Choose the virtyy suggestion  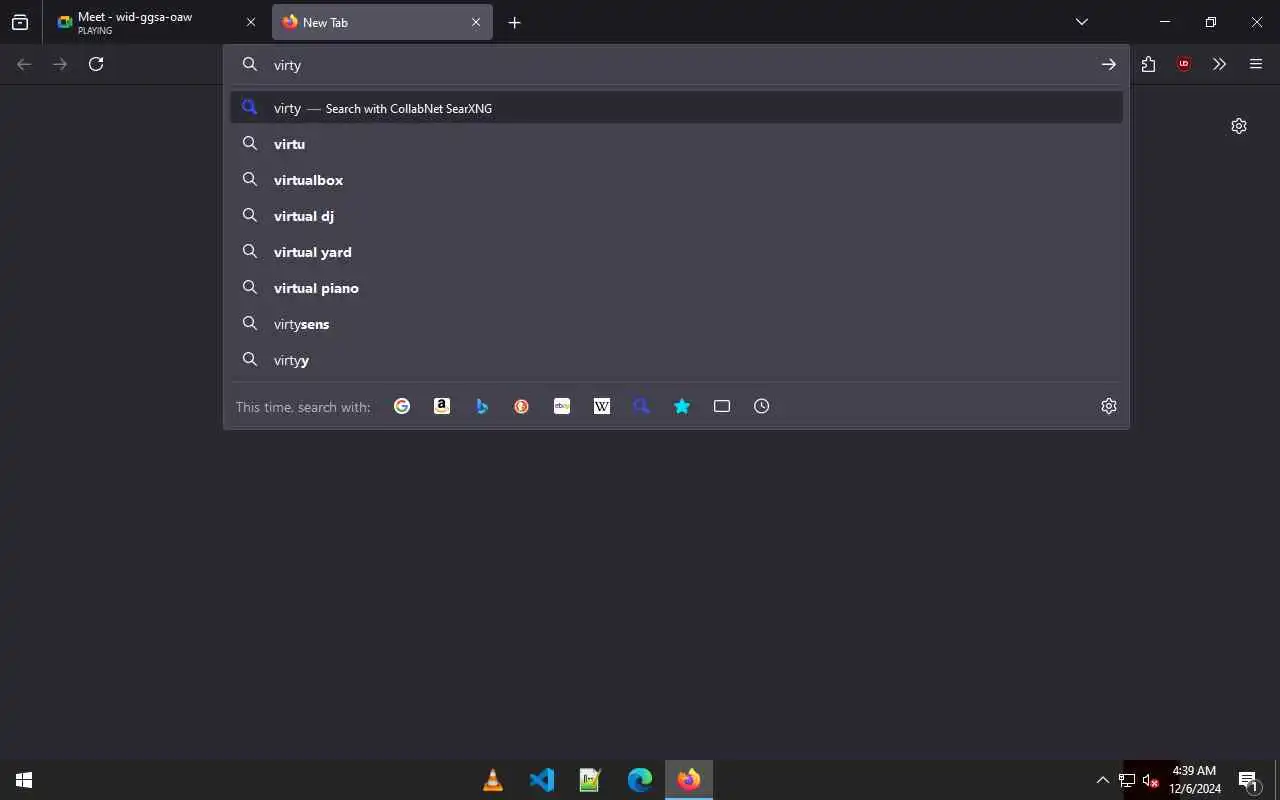[x=676, y=360]
